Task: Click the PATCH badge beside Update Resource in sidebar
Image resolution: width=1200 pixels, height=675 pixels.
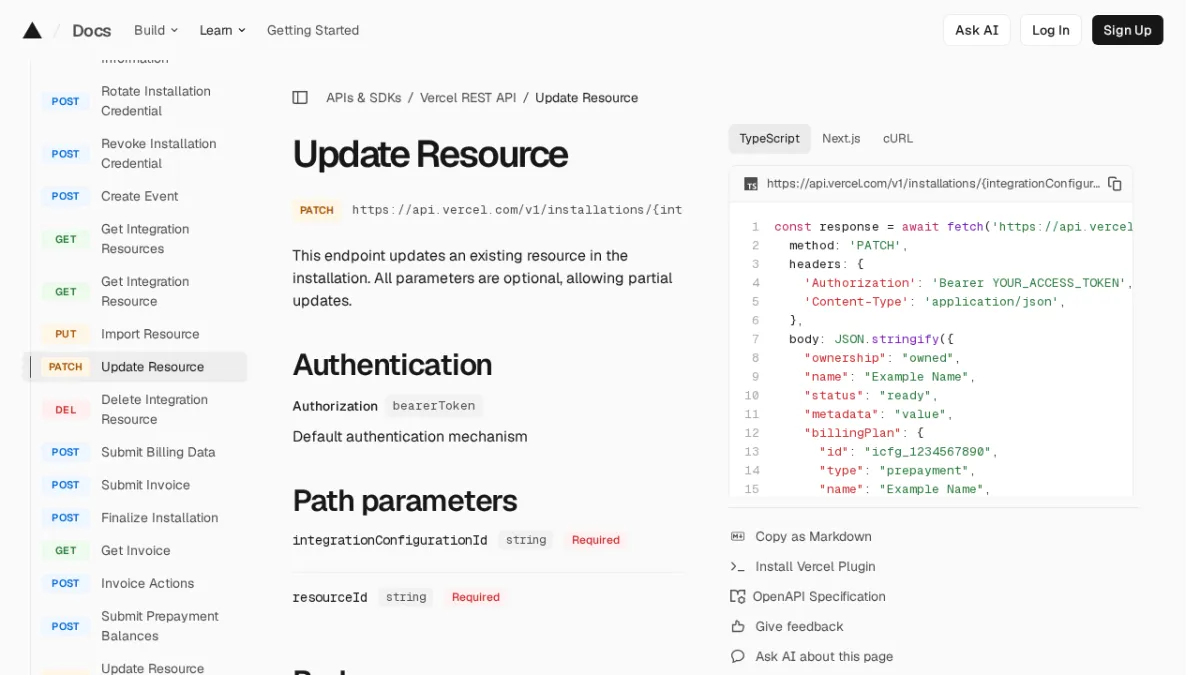Action: (x=66, y=367)
